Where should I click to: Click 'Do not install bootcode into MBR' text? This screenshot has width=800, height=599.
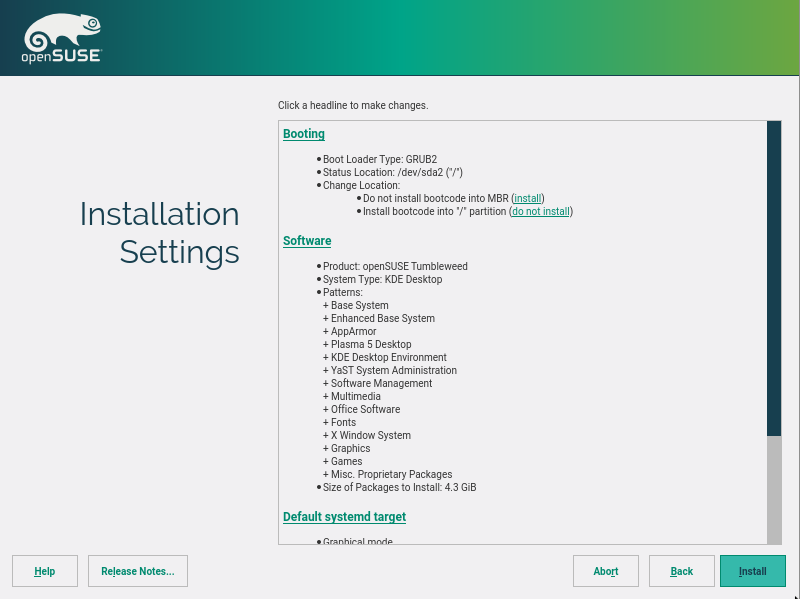point(436,198)
